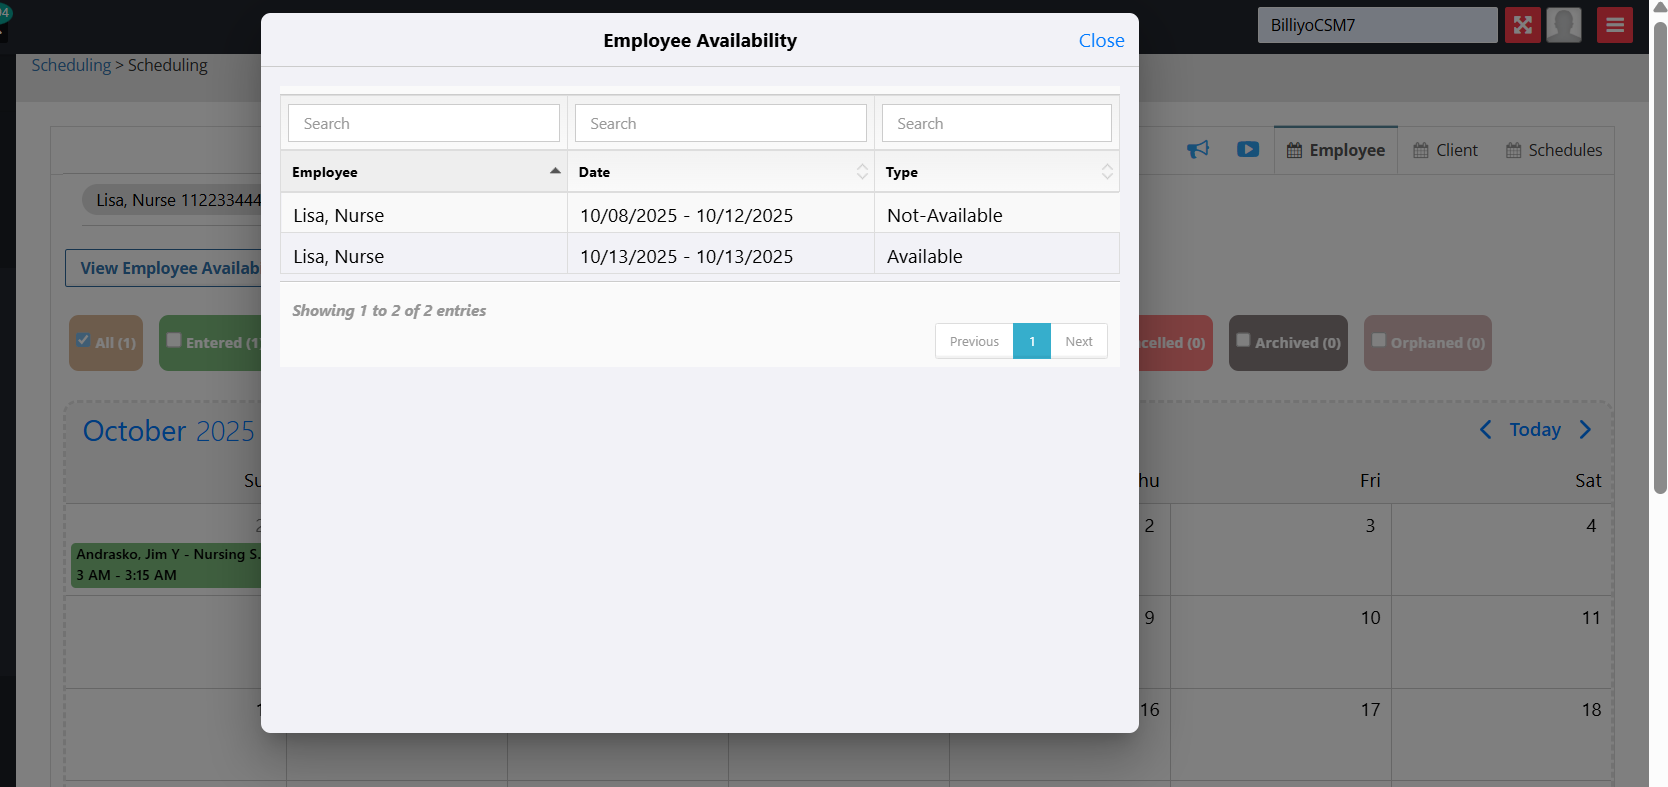1668x787 pixels.
Task: Check the Orphaned (0) filter checkbox
Action: pyautogui.click(x=1379, y=340)
